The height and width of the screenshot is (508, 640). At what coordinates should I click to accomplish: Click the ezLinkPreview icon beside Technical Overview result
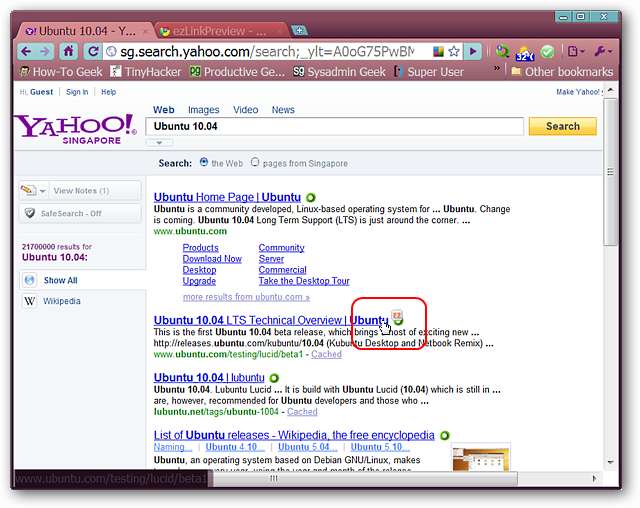point(398,317)
